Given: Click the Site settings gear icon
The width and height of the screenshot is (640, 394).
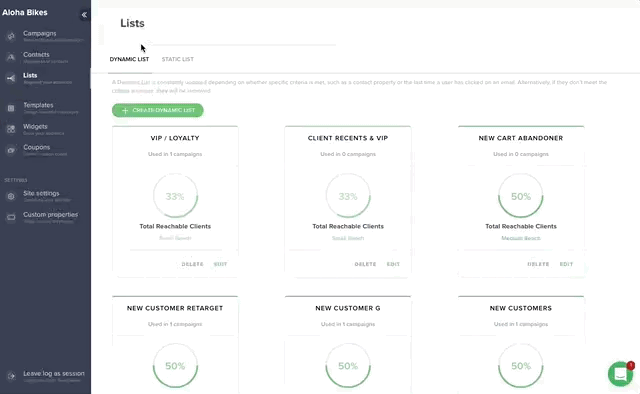Looking at the screenshot, I should (x=11, y=196).
